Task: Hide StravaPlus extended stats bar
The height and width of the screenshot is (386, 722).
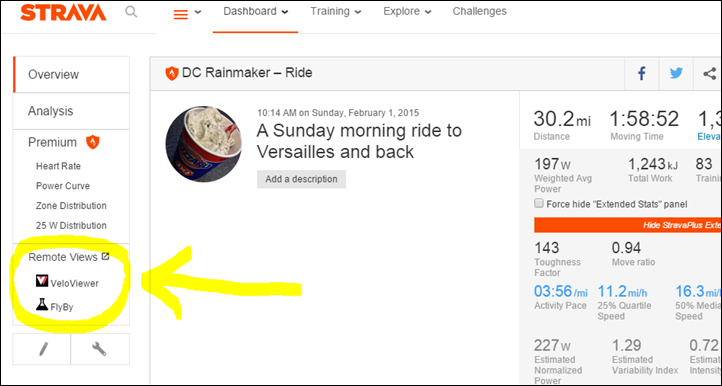Action: point(628,225)
